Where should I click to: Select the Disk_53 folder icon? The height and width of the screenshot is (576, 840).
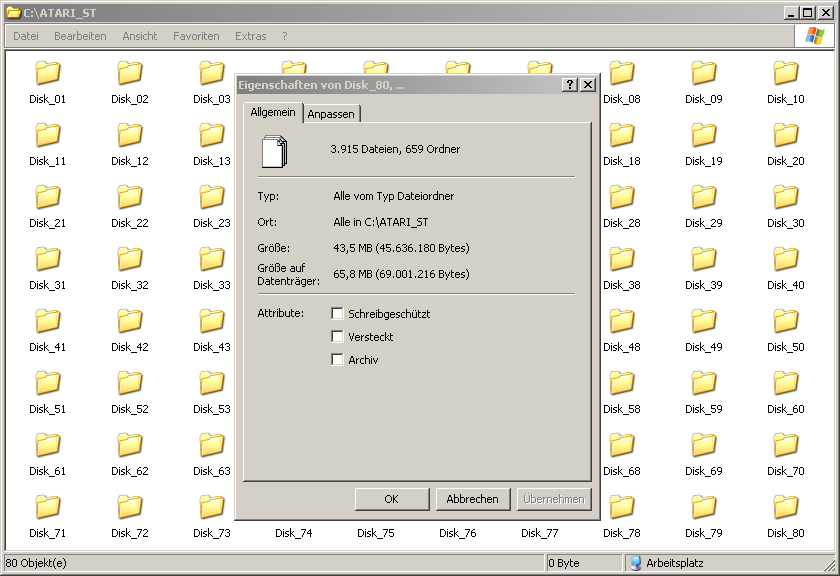(x=212, y=383)
